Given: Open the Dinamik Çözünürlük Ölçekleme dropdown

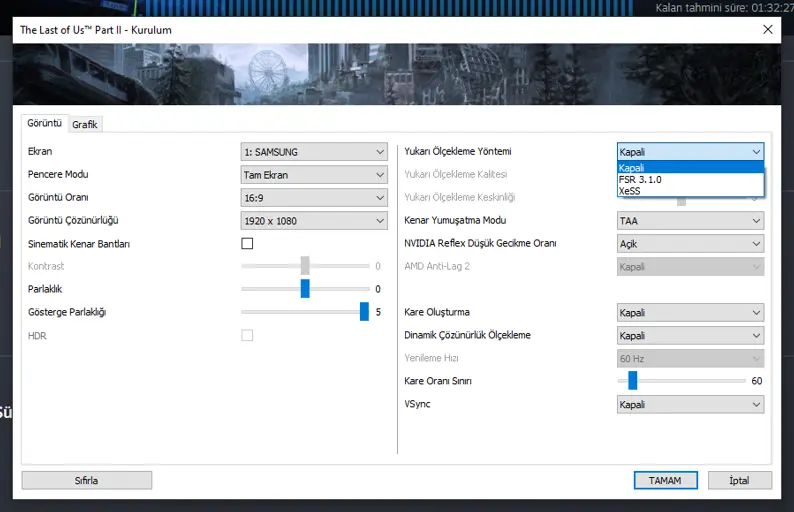Looking at the screenshot, I should (x=690, y=335).
